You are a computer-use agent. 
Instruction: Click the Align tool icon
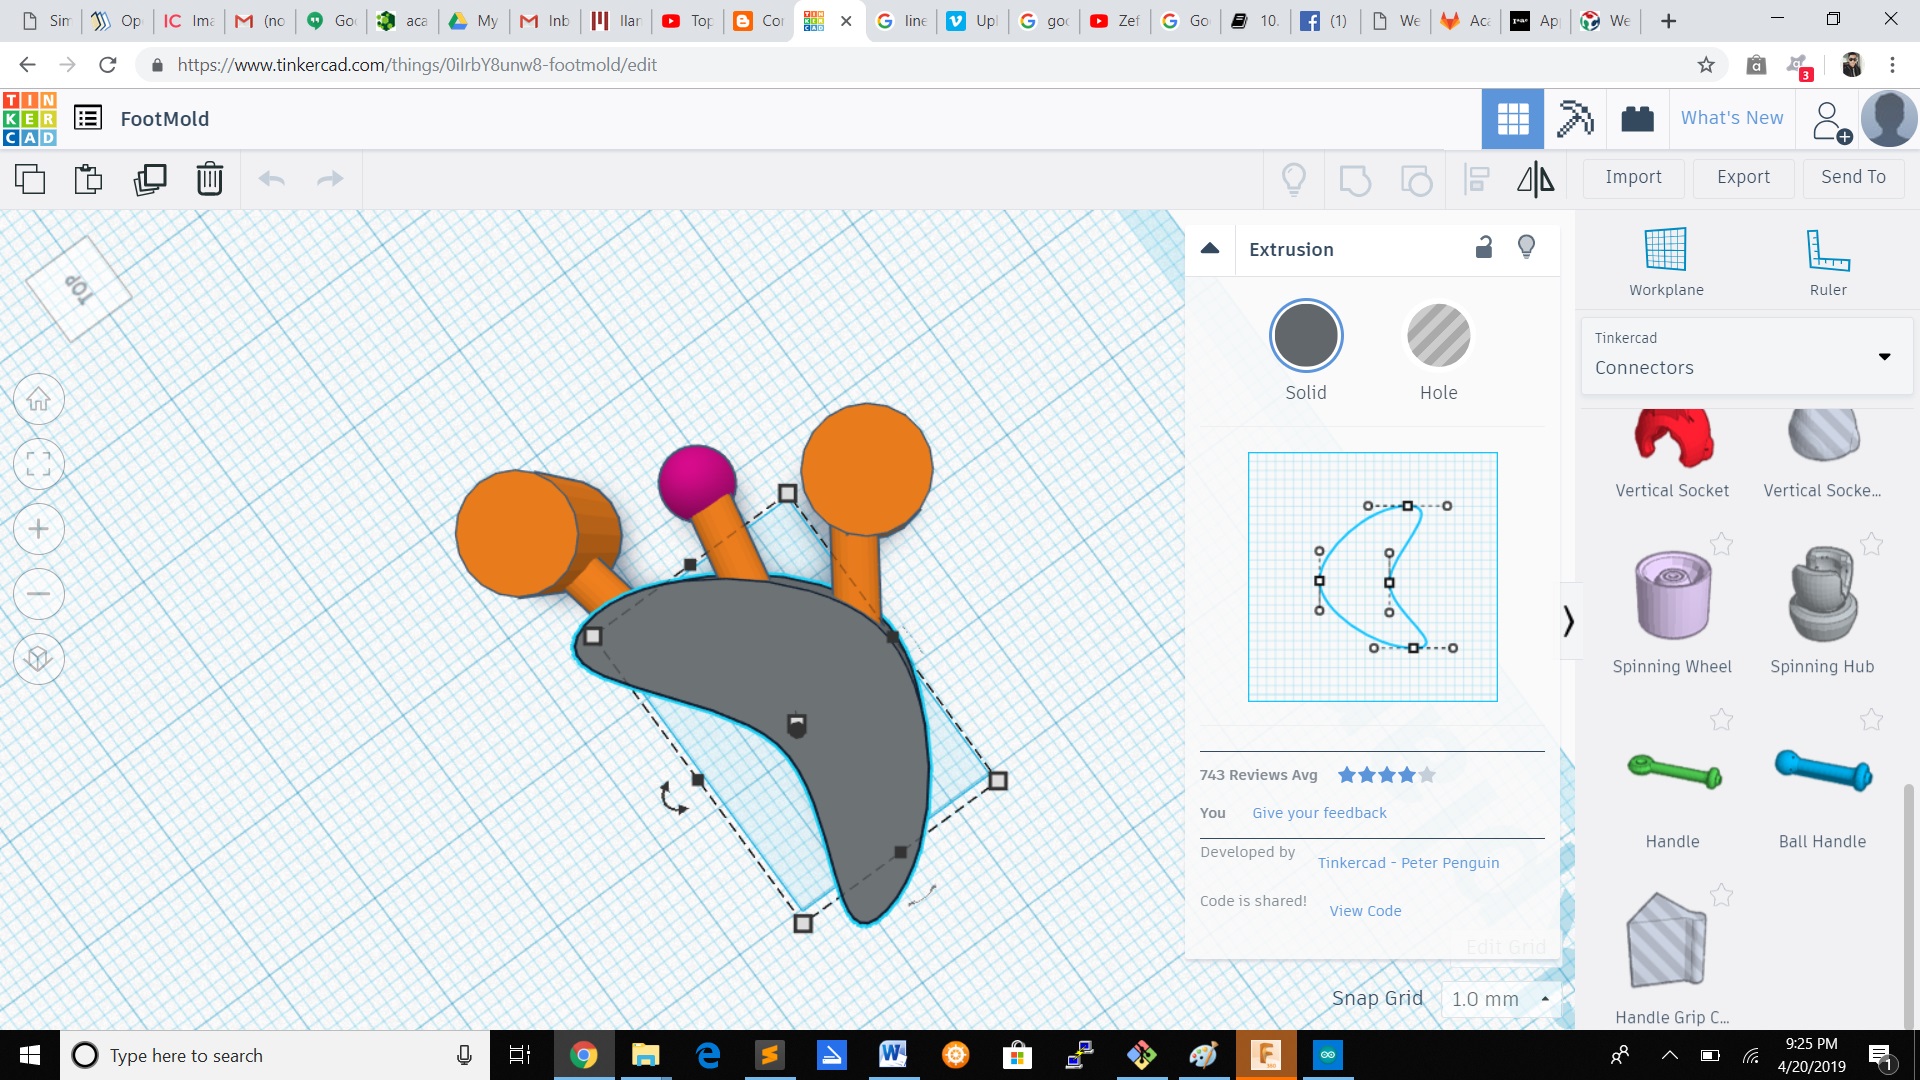point(1476,179)
